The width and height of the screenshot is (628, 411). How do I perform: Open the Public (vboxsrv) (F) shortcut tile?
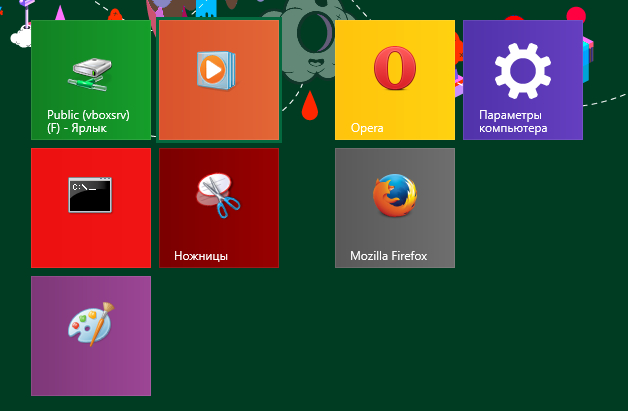click(x=91, y=80)
